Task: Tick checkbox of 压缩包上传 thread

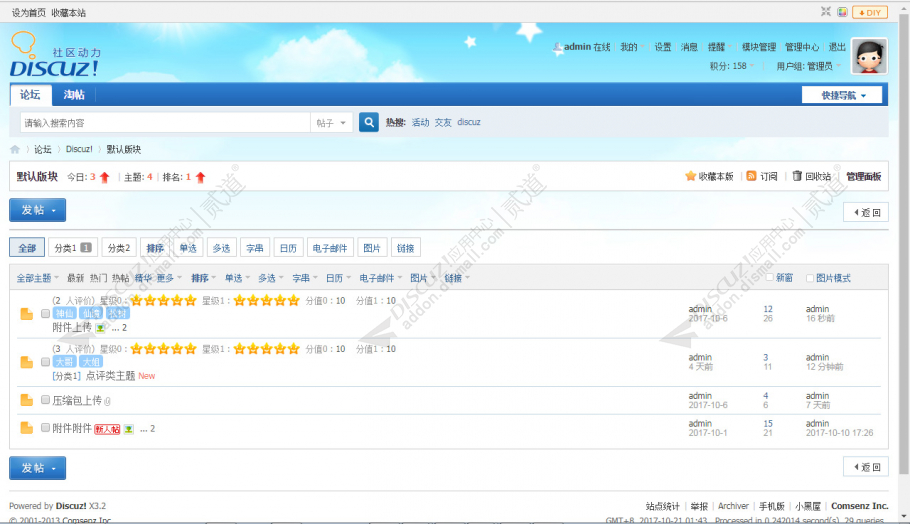Action: 45,399
